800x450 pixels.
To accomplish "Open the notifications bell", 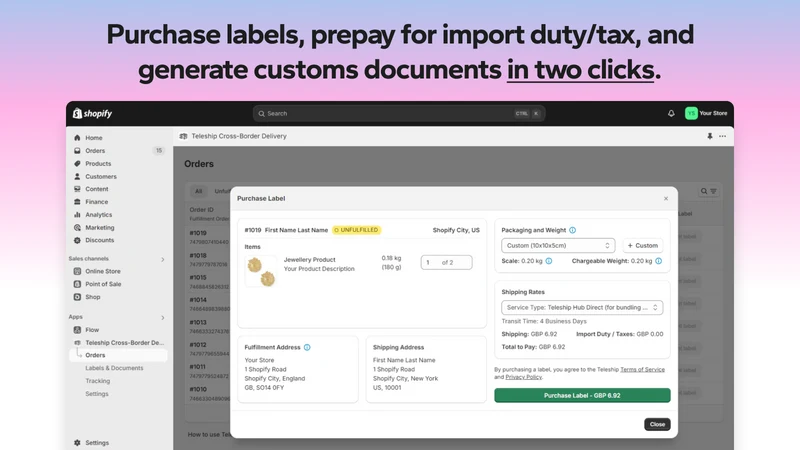I will click(x=671, y=113).
